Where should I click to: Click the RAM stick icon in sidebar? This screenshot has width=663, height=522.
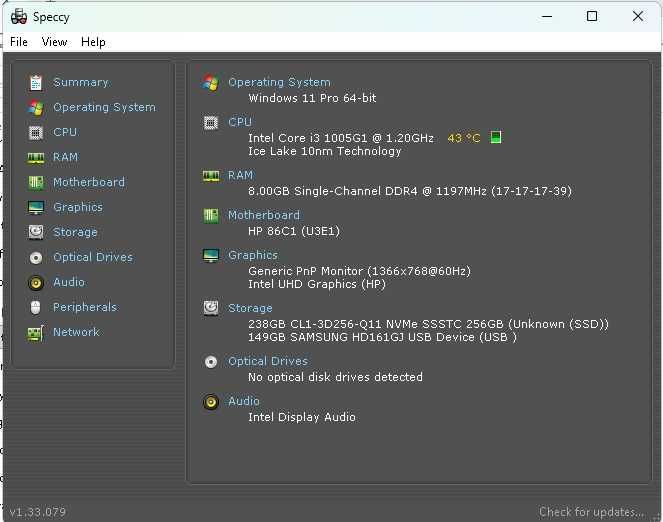pos(36,158)
